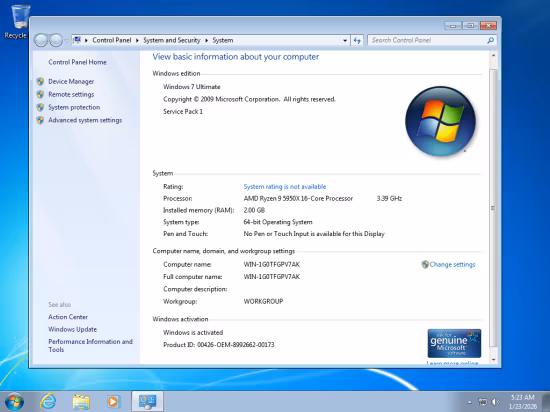Click Control Panel in the breadcrumb

click(x=112, y=40)
